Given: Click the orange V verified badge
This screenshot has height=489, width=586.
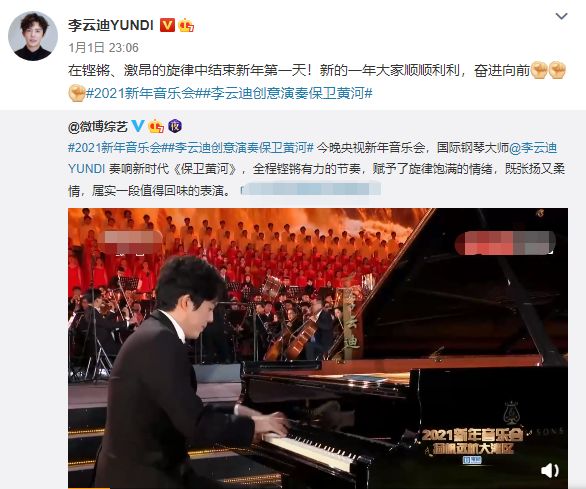Looking at the screenshot, I should [x=167, y=25].
